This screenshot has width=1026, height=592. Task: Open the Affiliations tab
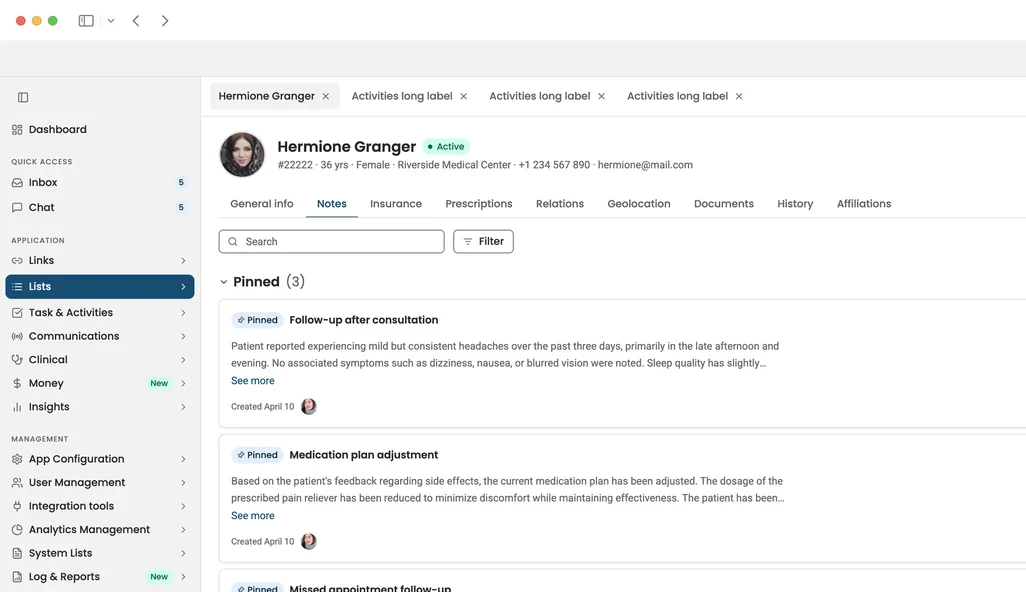click(x=864, y=203)
